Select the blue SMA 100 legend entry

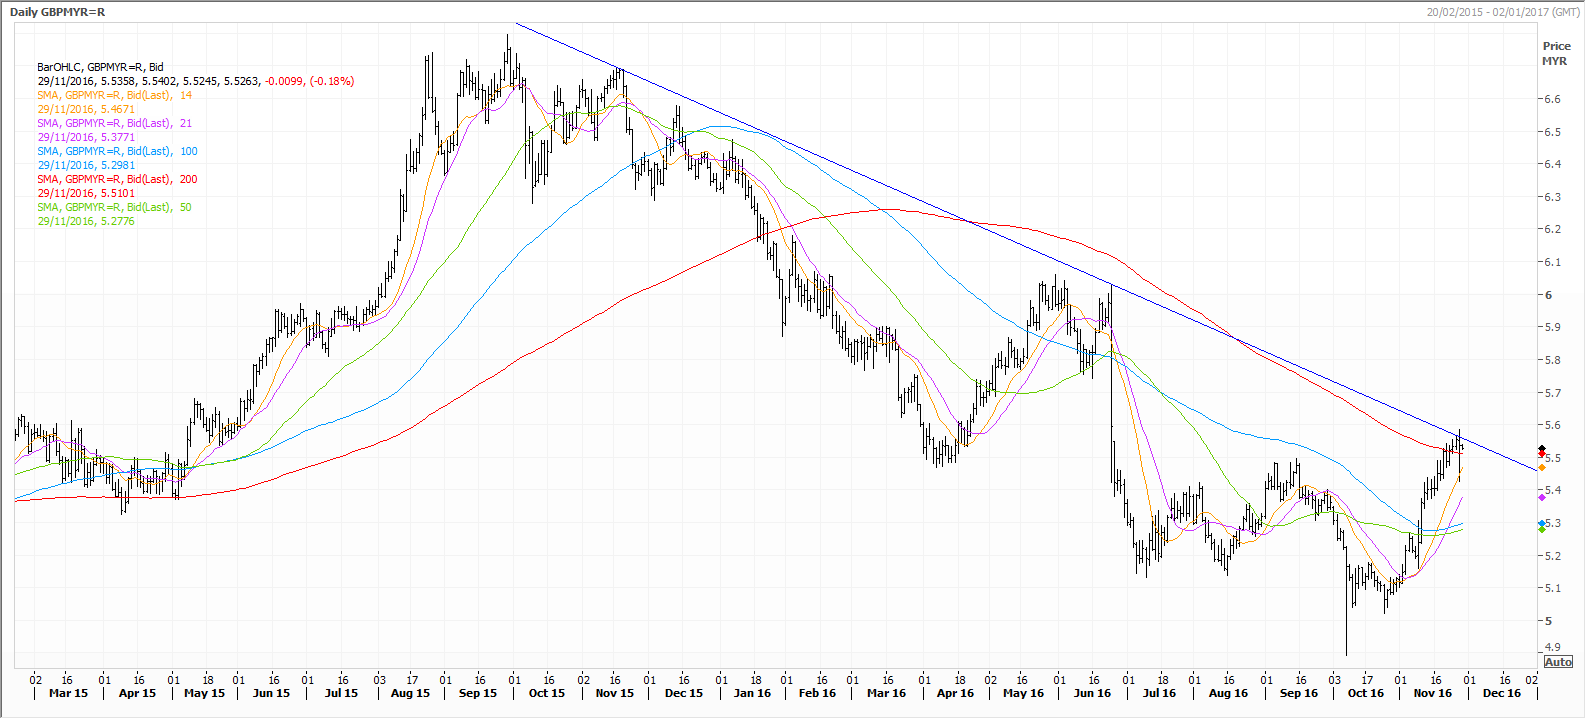117,151
